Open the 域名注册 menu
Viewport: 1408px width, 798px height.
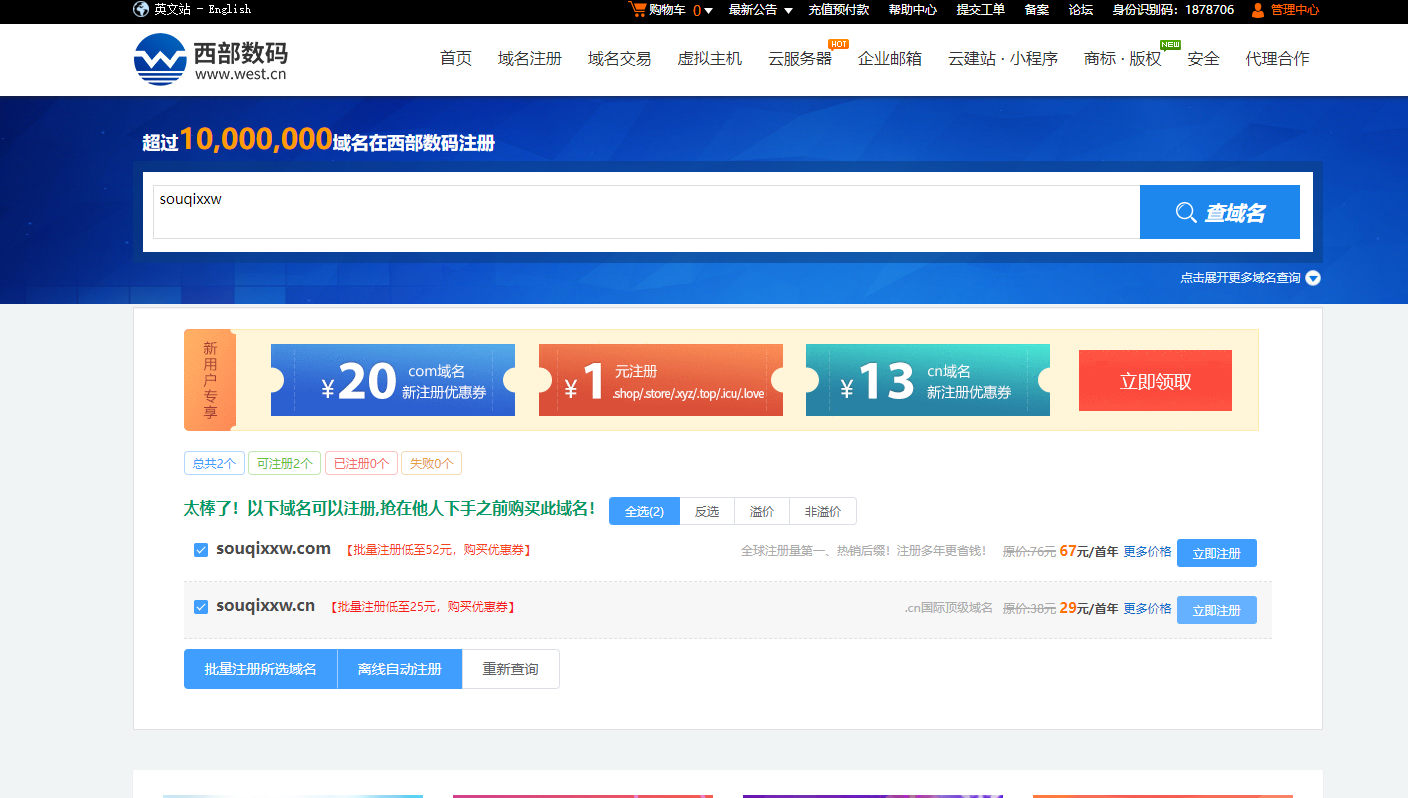530,59
